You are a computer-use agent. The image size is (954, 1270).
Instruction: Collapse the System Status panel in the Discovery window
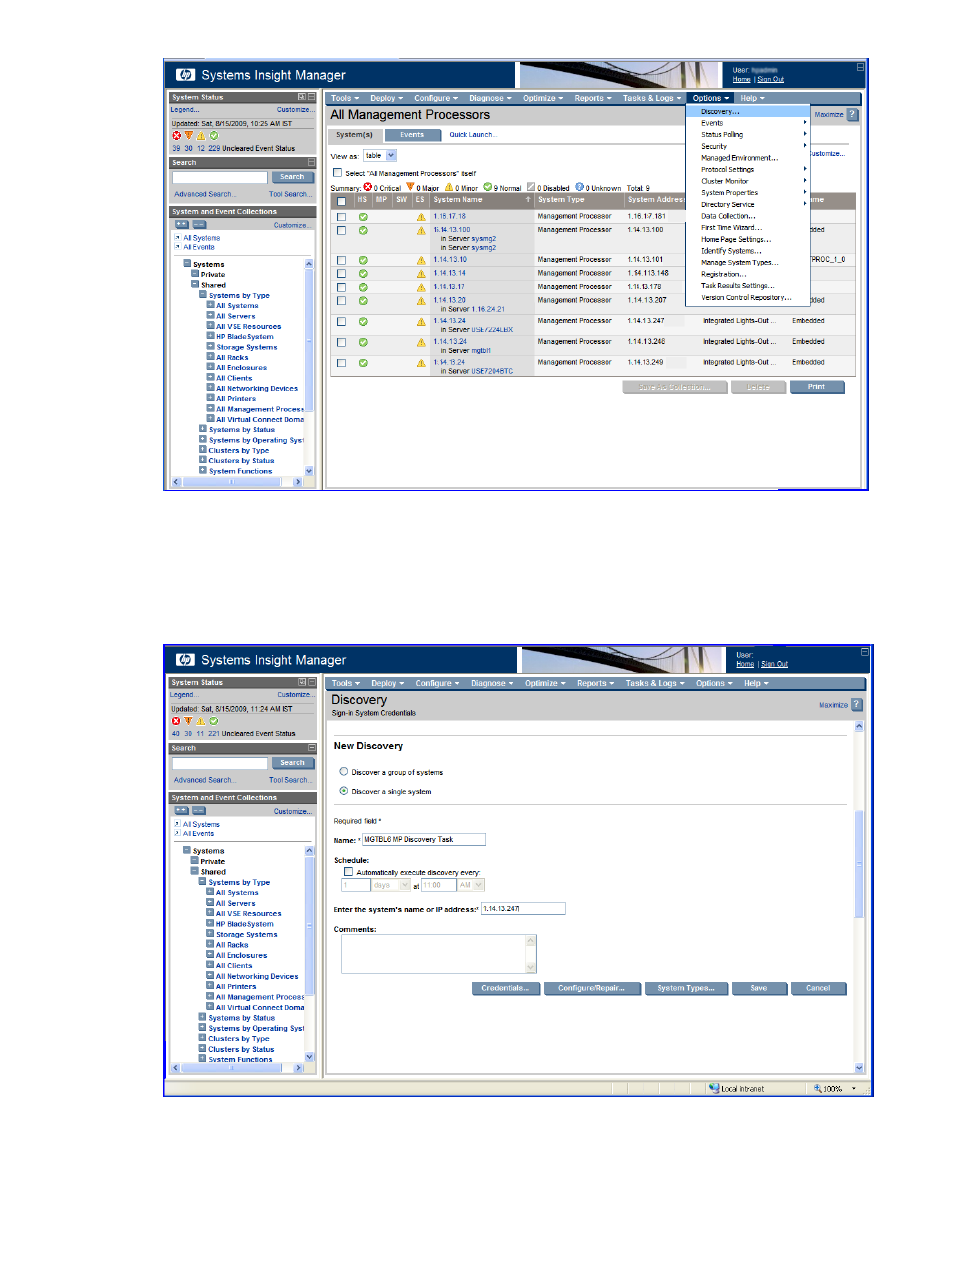[x=310, y=683]
